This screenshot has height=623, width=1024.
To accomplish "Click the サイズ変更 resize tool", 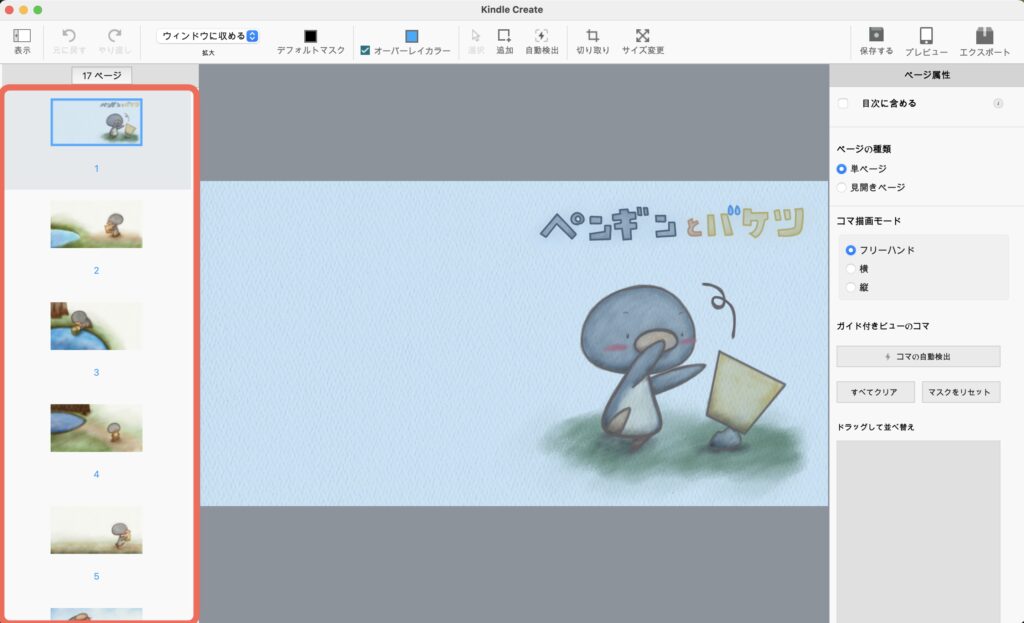I will 643,35.
